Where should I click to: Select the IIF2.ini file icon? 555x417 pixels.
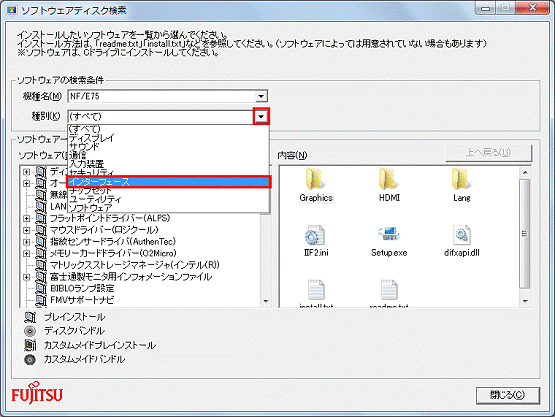tap(315, 235)
